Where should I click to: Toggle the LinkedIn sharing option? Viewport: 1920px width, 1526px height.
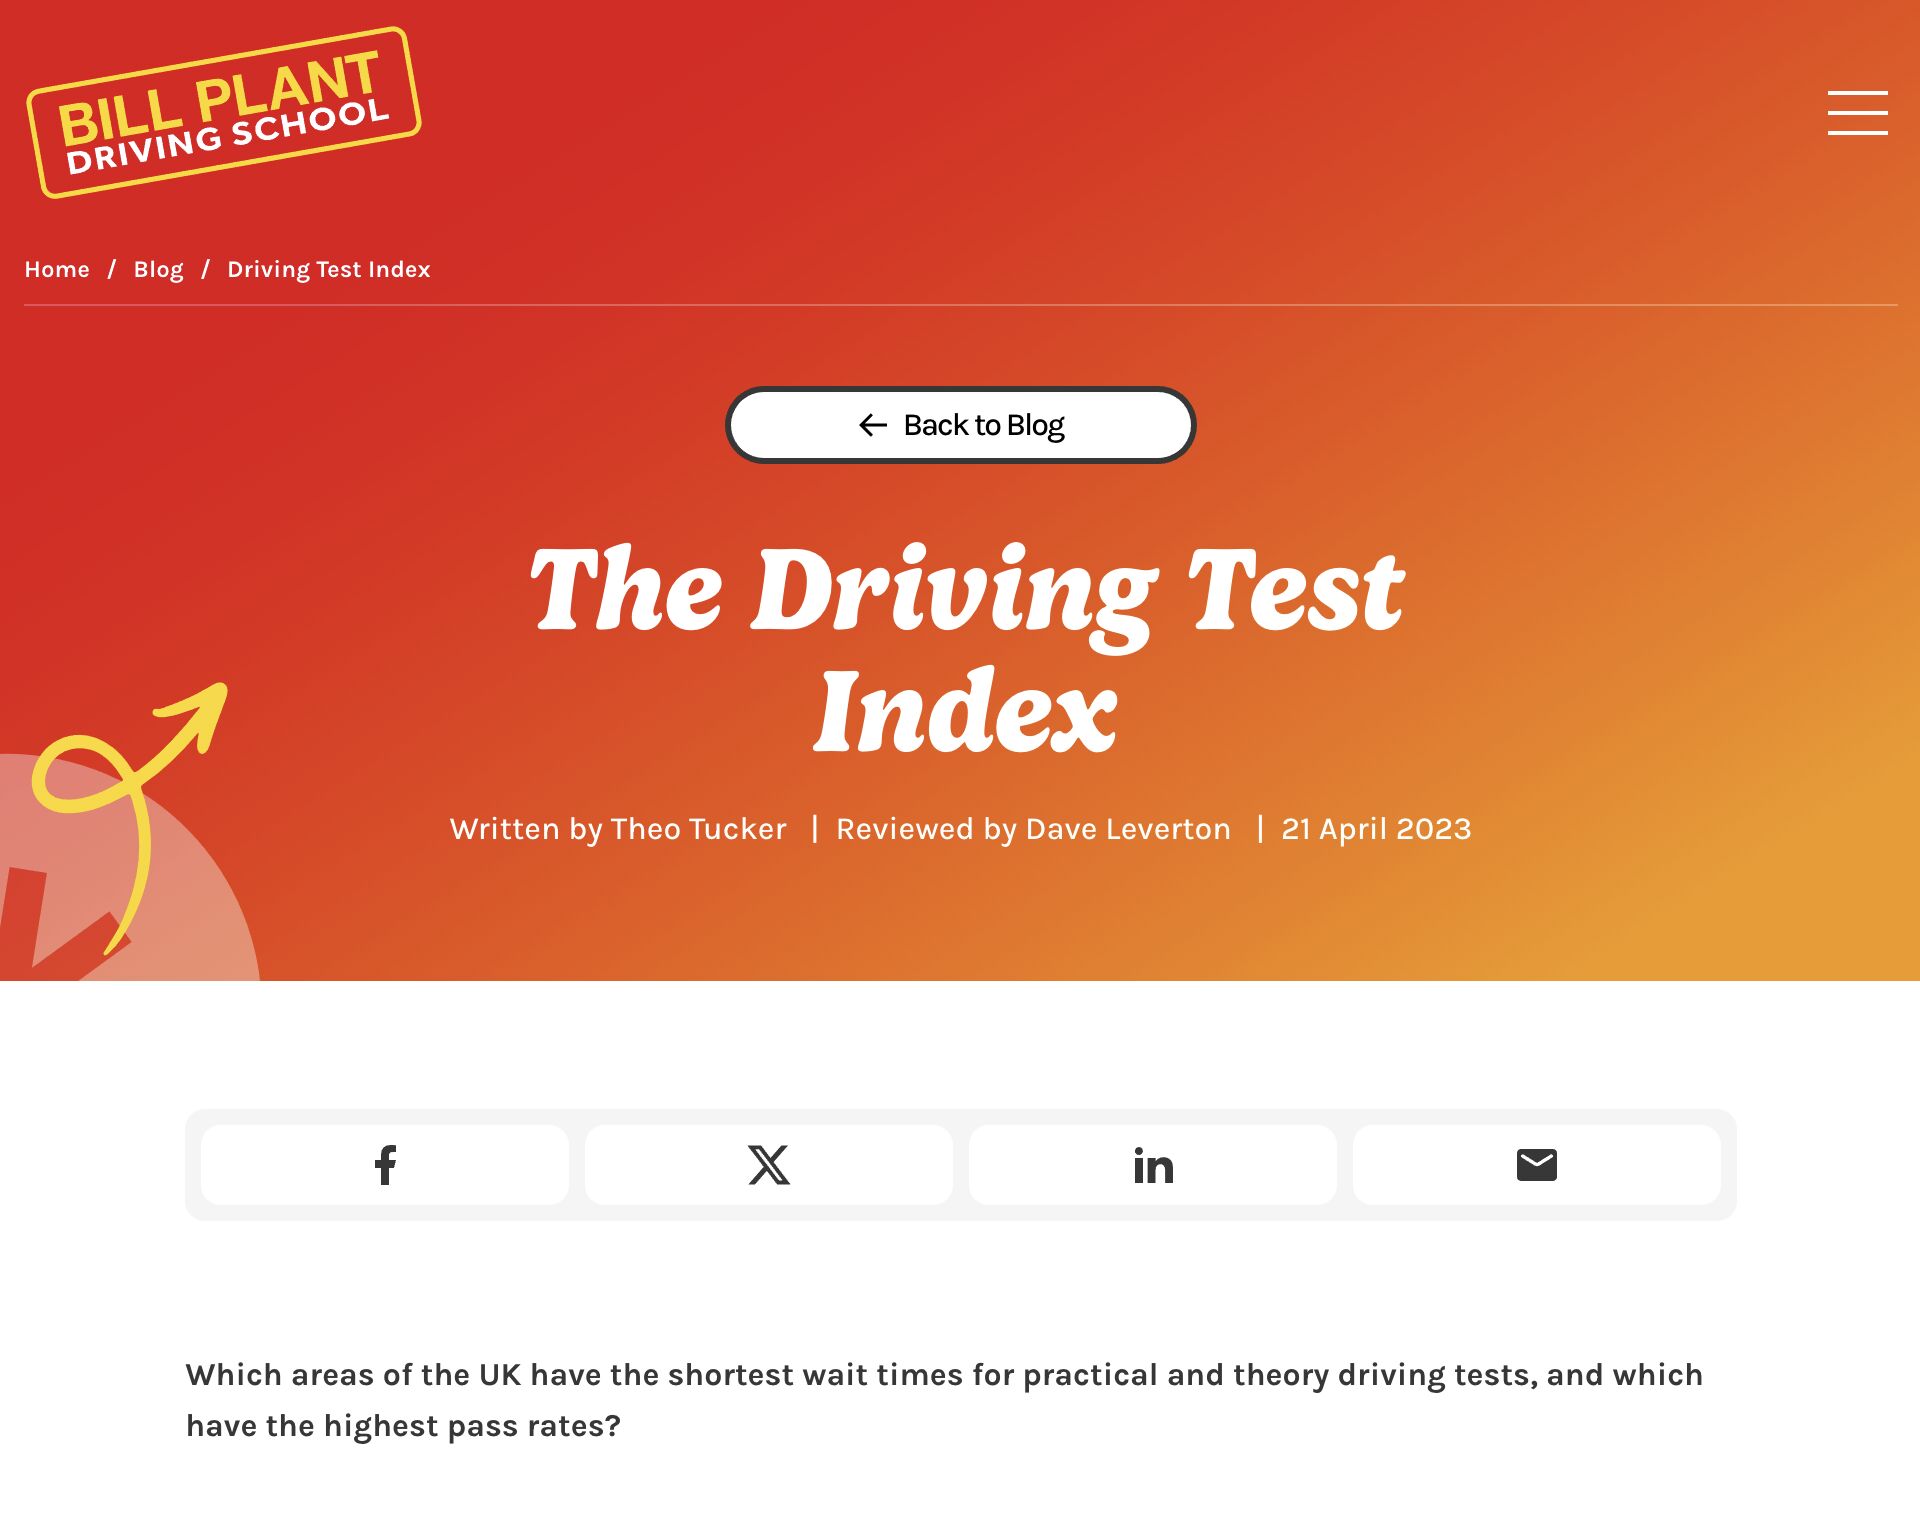[1153, 1164]
